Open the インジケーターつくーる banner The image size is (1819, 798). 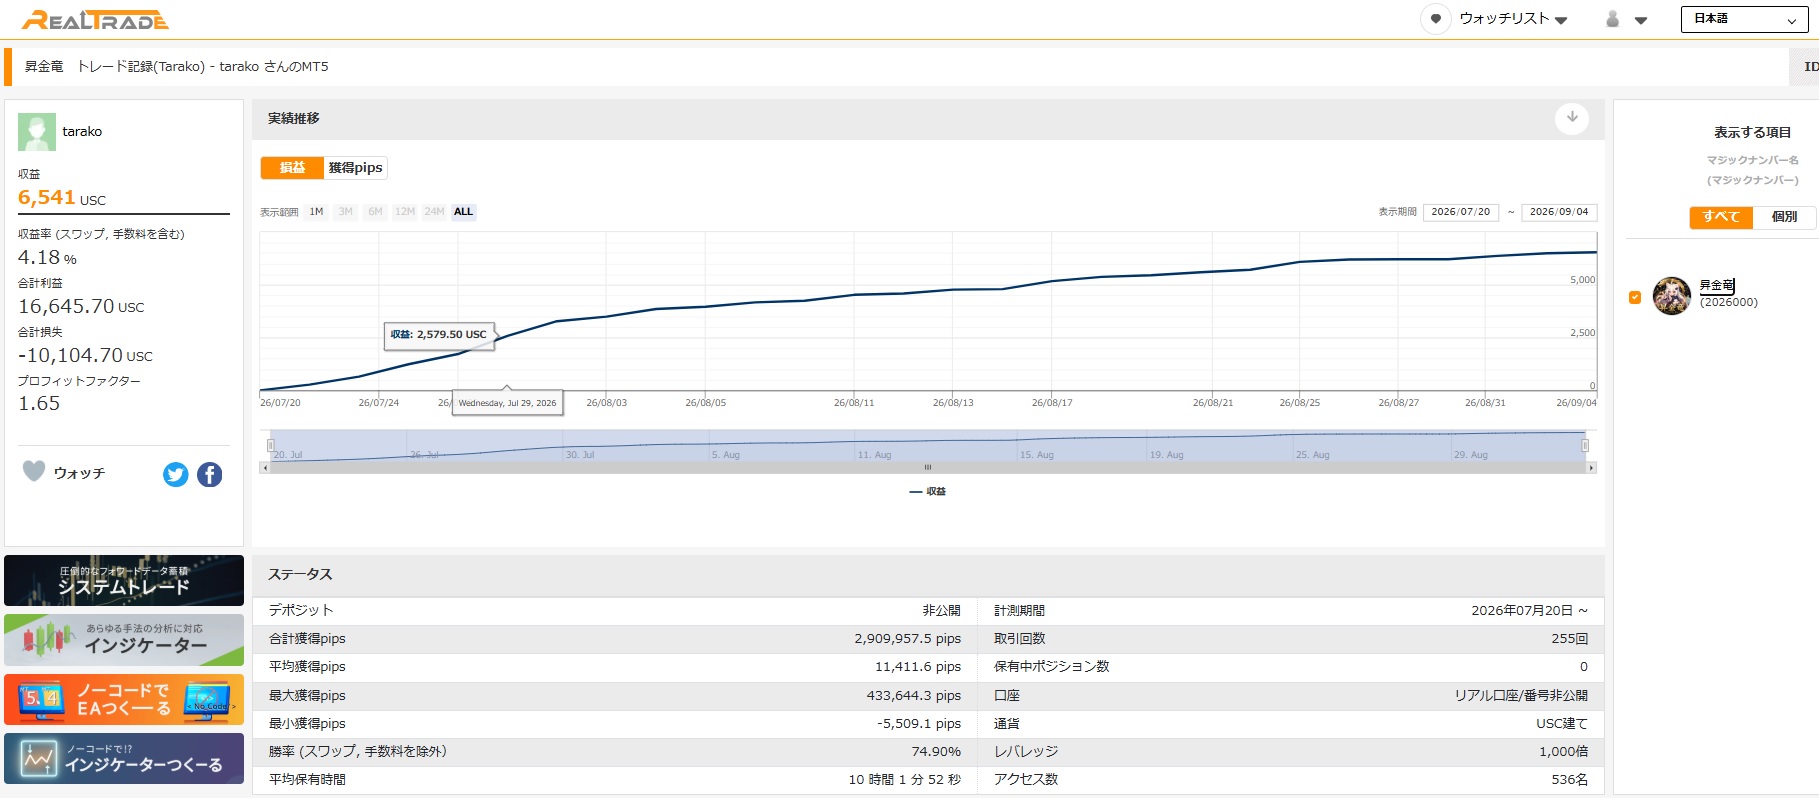point(124,758)
